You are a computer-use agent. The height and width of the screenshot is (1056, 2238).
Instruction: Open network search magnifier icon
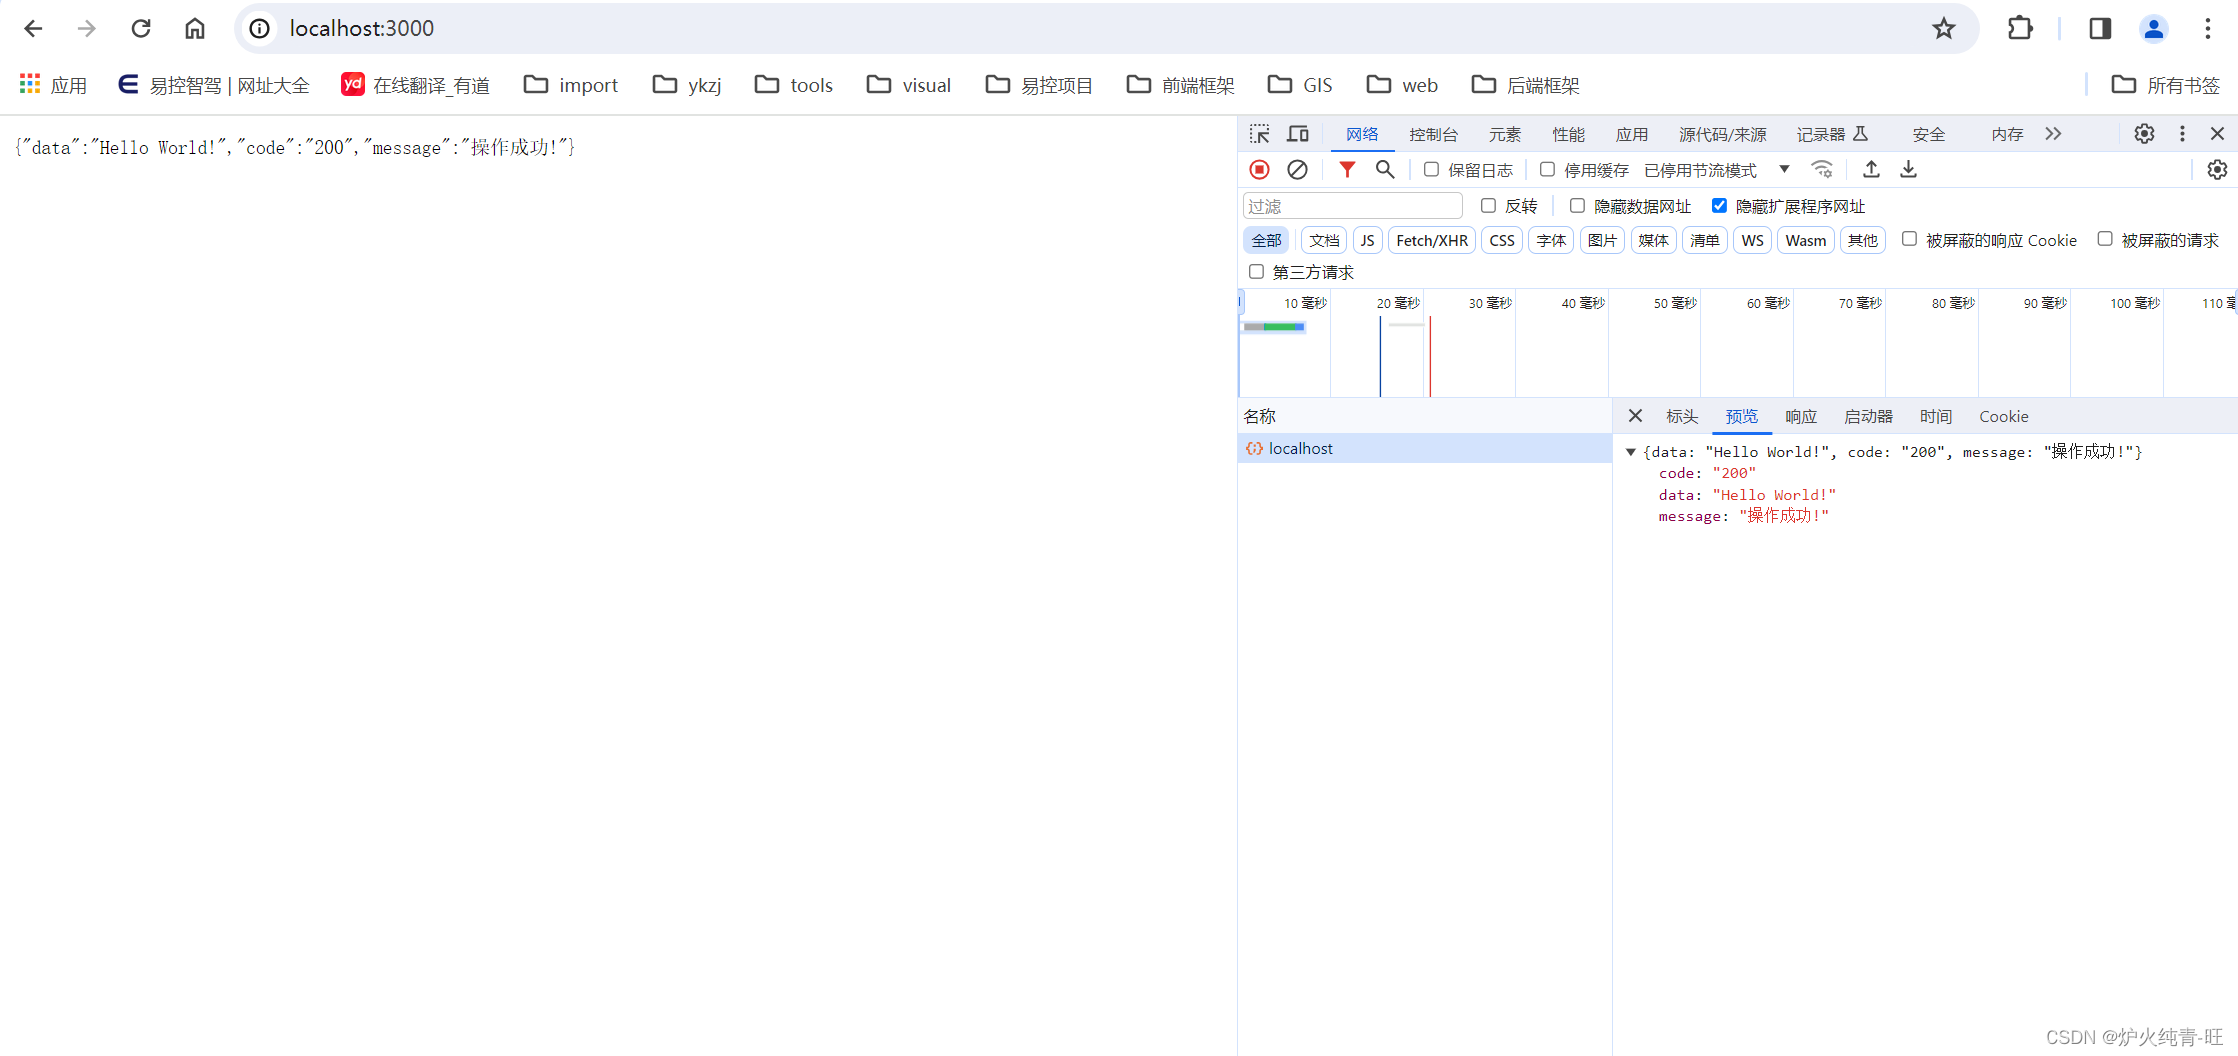pyautogui.click(x=1385, y=170)
